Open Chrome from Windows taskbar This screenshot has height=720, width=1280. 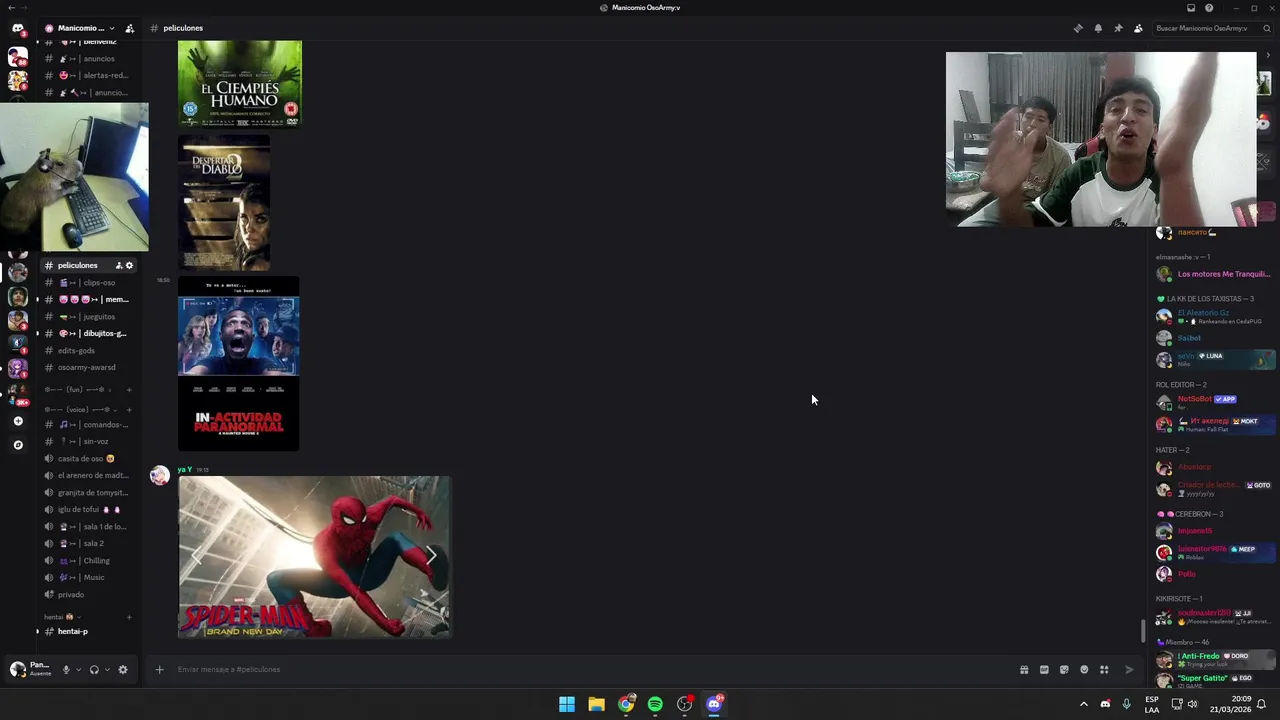pos(626,704)
